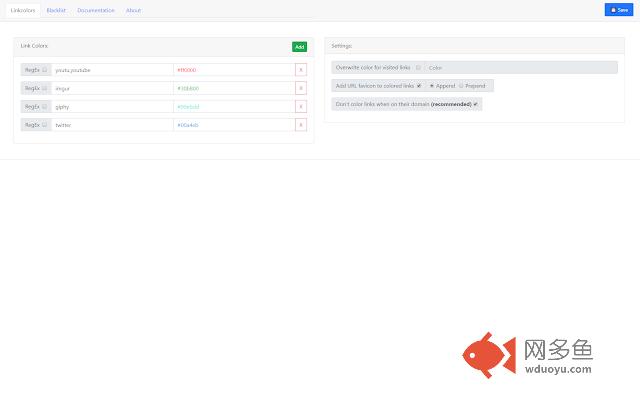Image resolution: width=640 pixels, height=400 pixels.
Task: Add a new link color rule
Action: [299, 47]
